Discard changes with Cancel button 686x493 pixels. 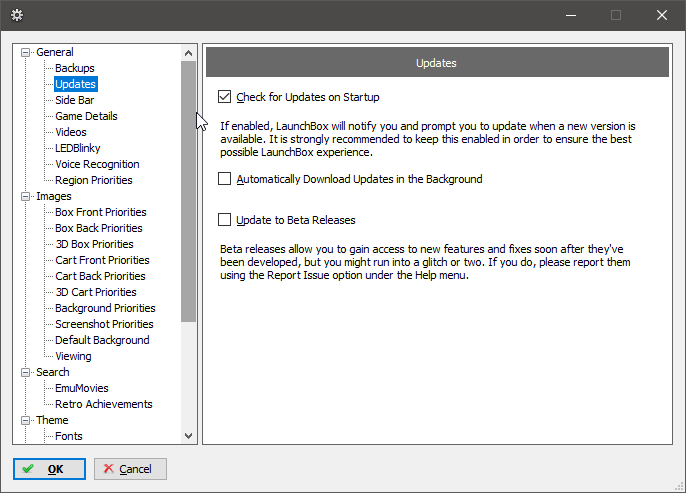(x=130, y=469)
